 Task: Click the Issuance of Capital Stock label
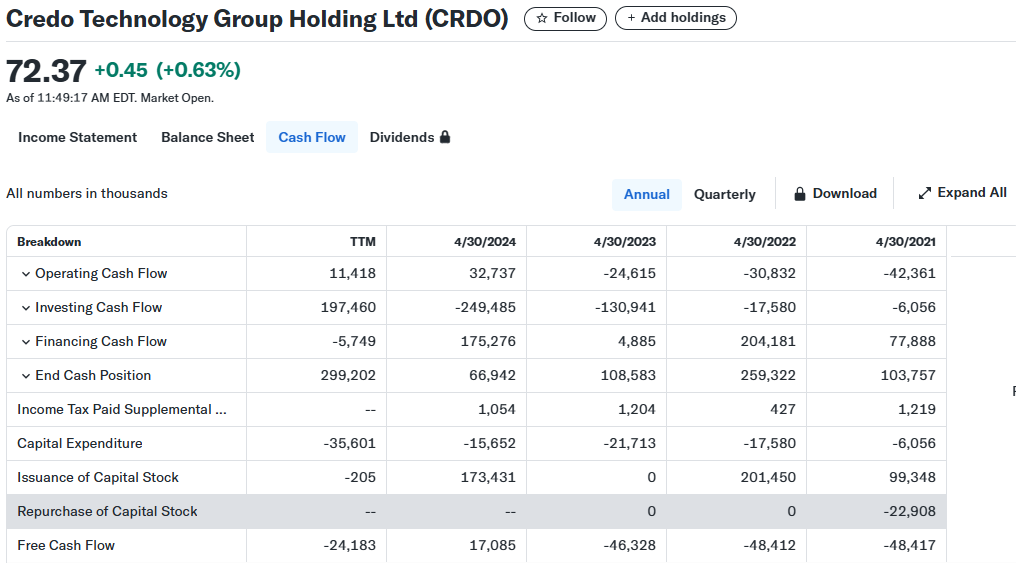click(98, 477)
